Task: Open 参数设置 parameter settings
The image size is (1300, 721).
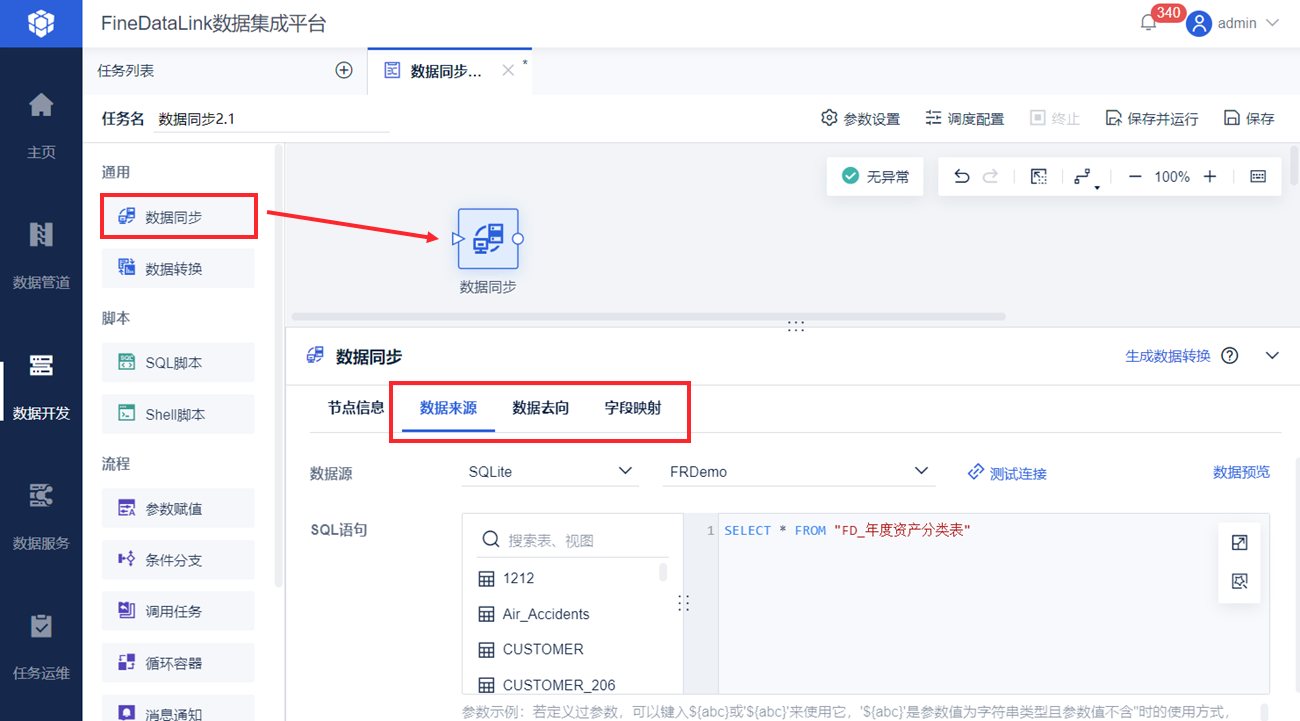Action: 860,119
